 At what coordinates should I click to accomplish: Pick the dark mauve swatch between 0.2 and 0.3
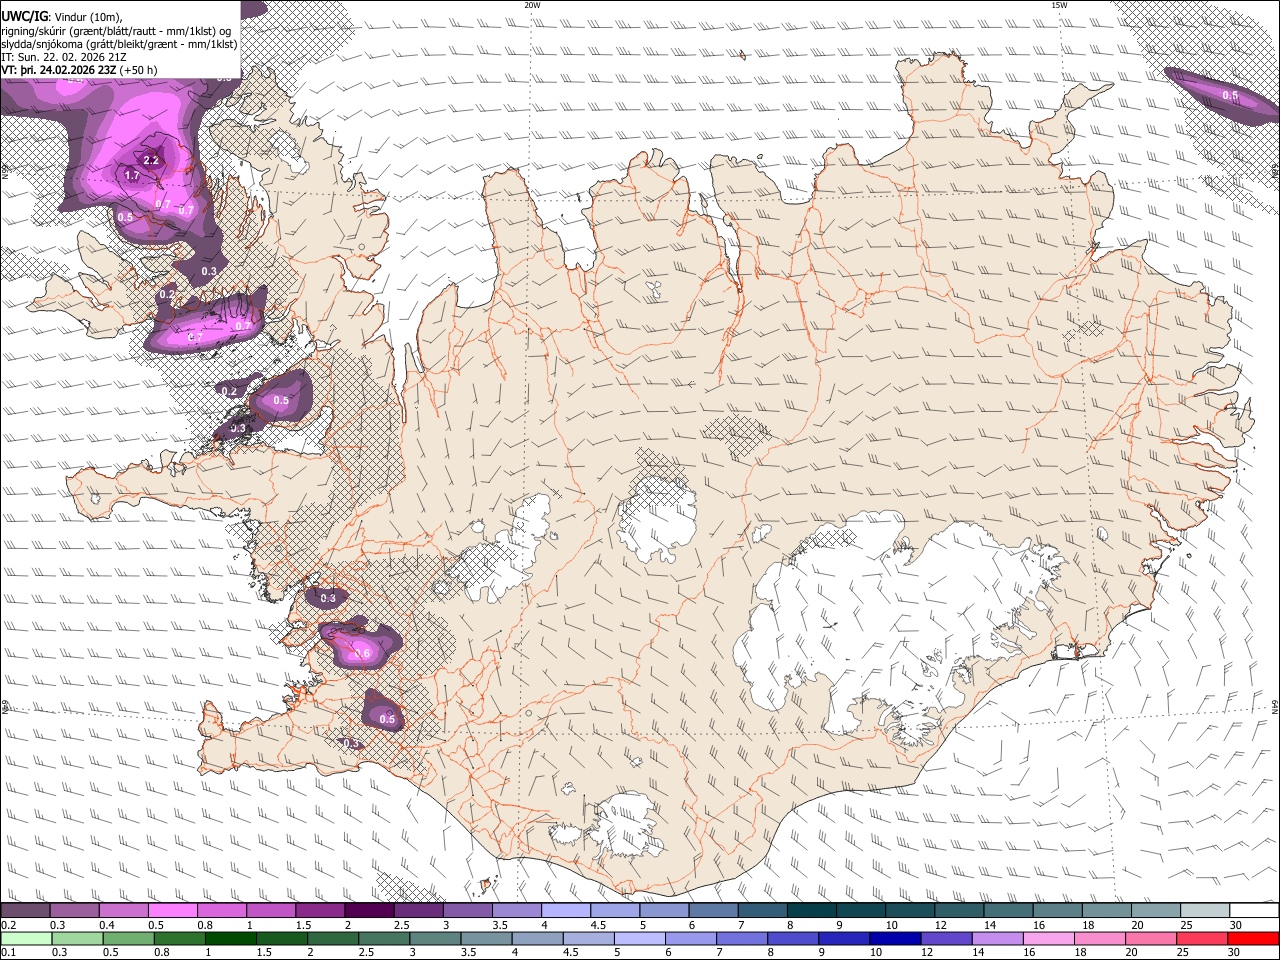coord(25,910)
